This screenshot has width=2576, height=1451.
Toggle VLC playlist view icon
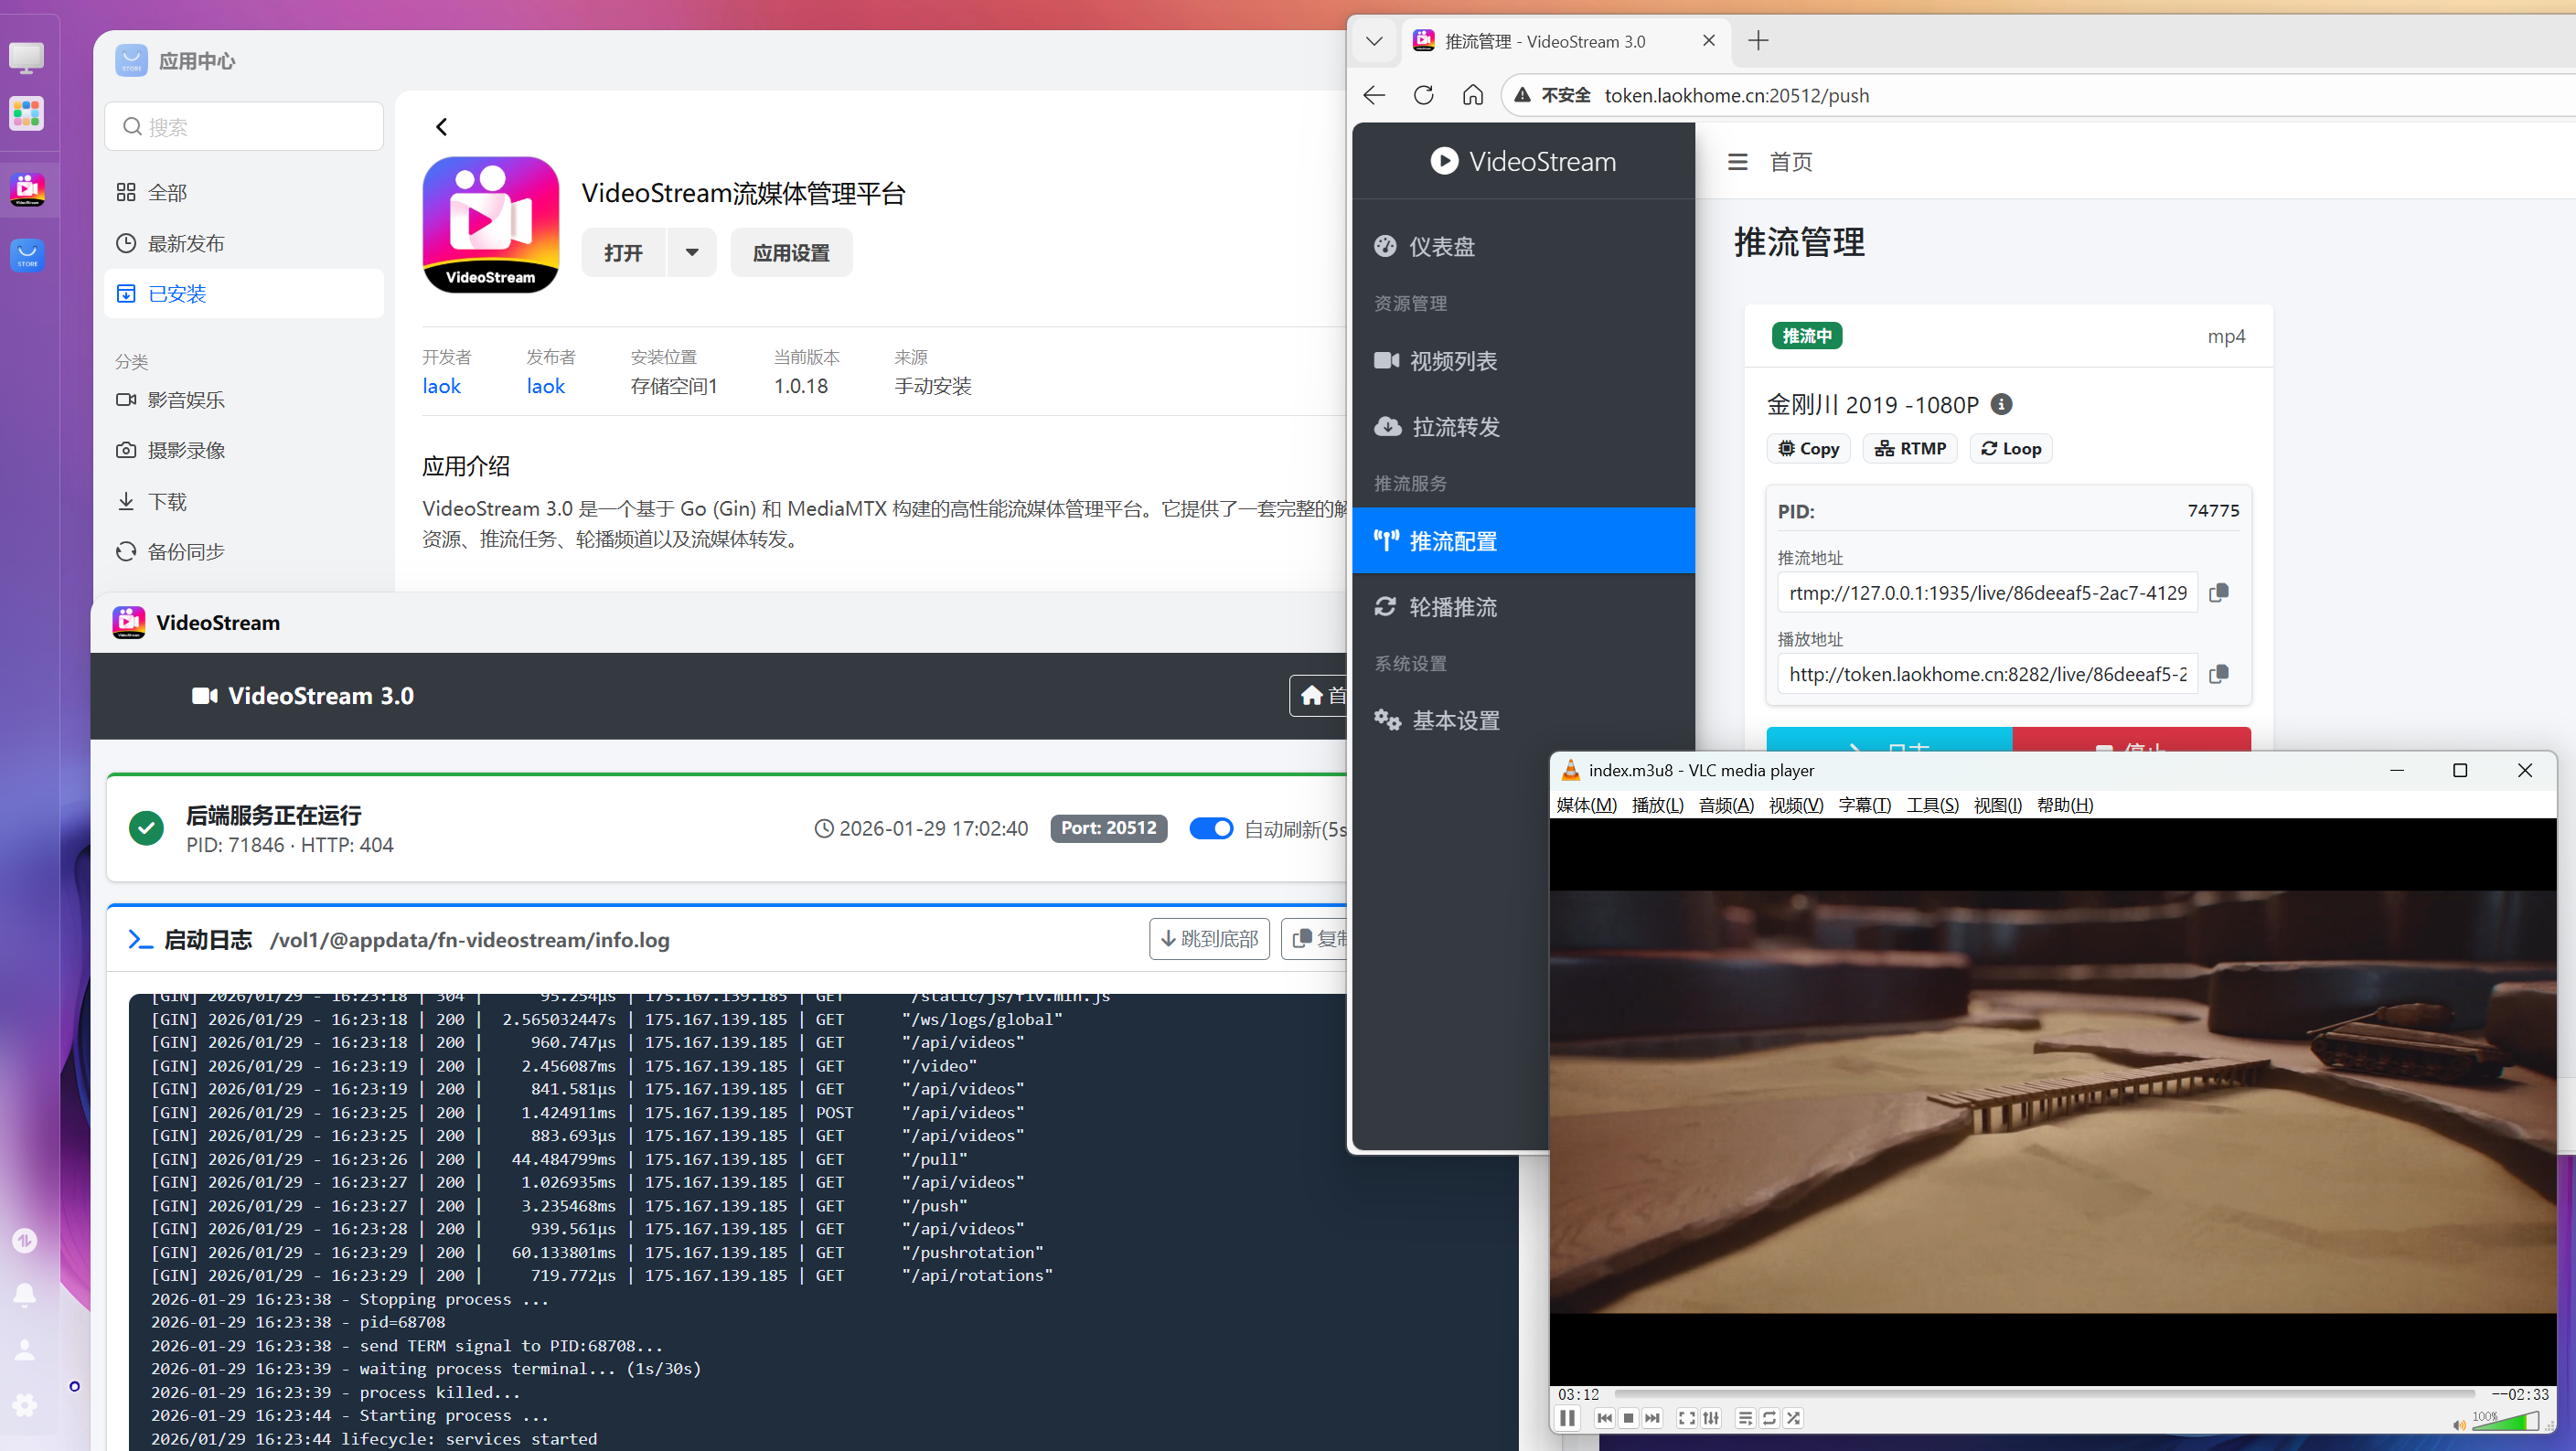click(x=1745, y=1417)
